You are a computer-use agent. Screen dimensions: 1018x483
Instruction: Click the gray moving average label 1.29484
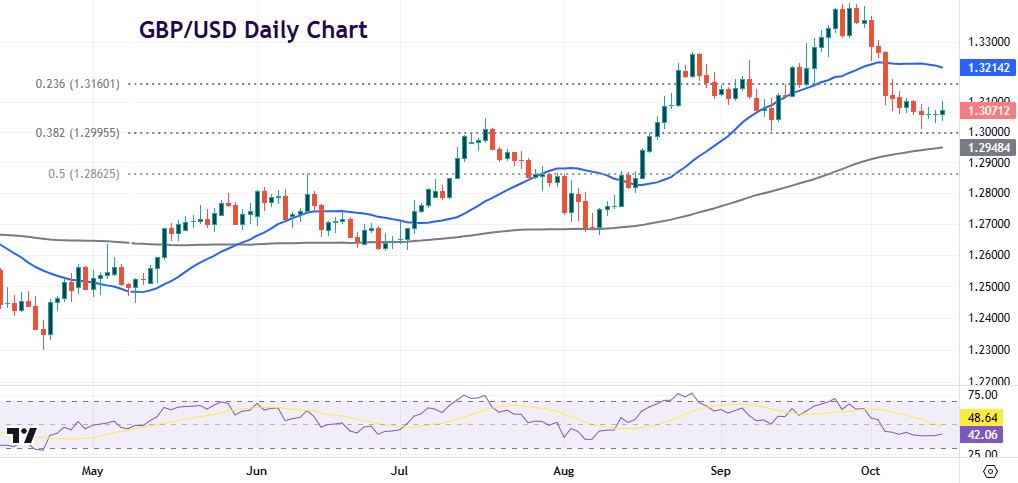tap(987, 147)
